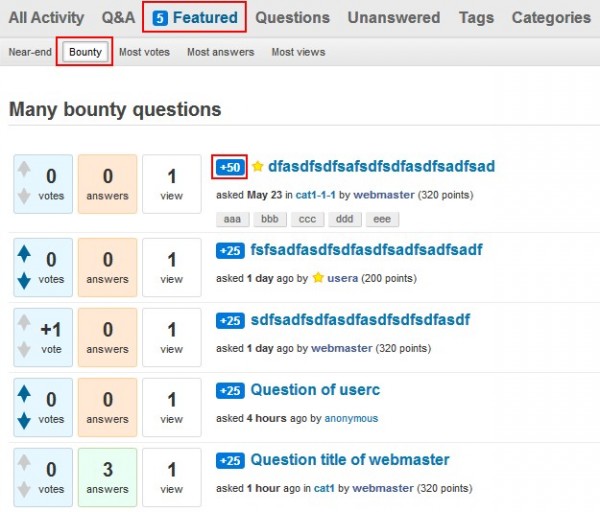This screenshot has width=600, height=512.
Task: Open the Featured tab
Action: point(196,17)
